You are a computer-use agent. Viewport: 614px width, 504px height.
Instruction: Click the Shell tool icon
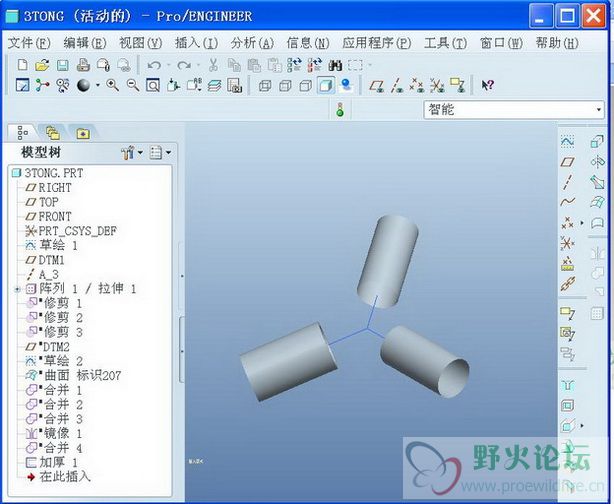[x=567, y=405]
